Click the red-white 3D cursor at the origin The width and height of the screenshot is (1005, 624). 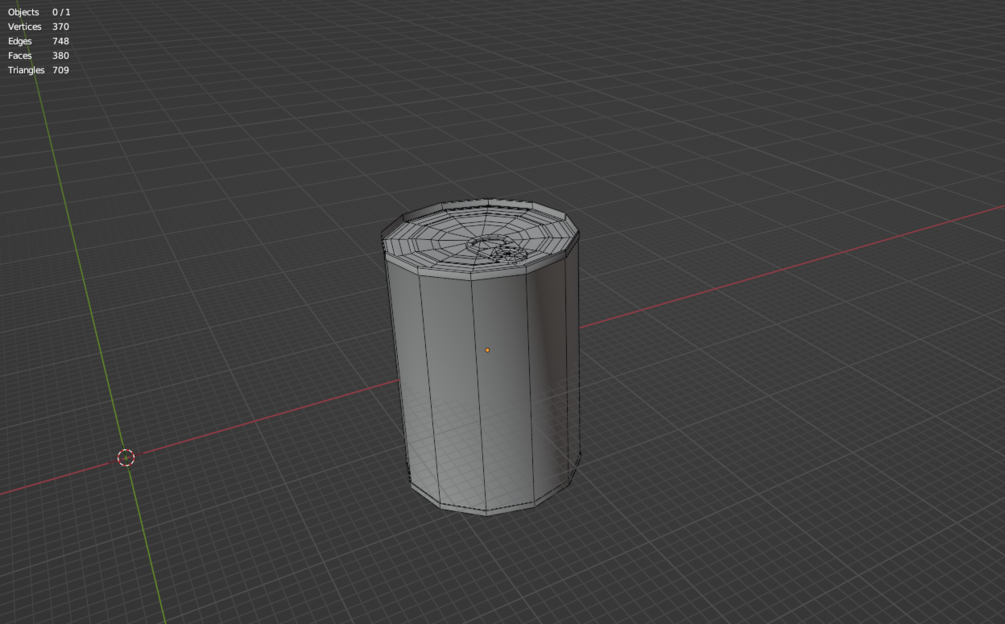[x=126, y=457]
